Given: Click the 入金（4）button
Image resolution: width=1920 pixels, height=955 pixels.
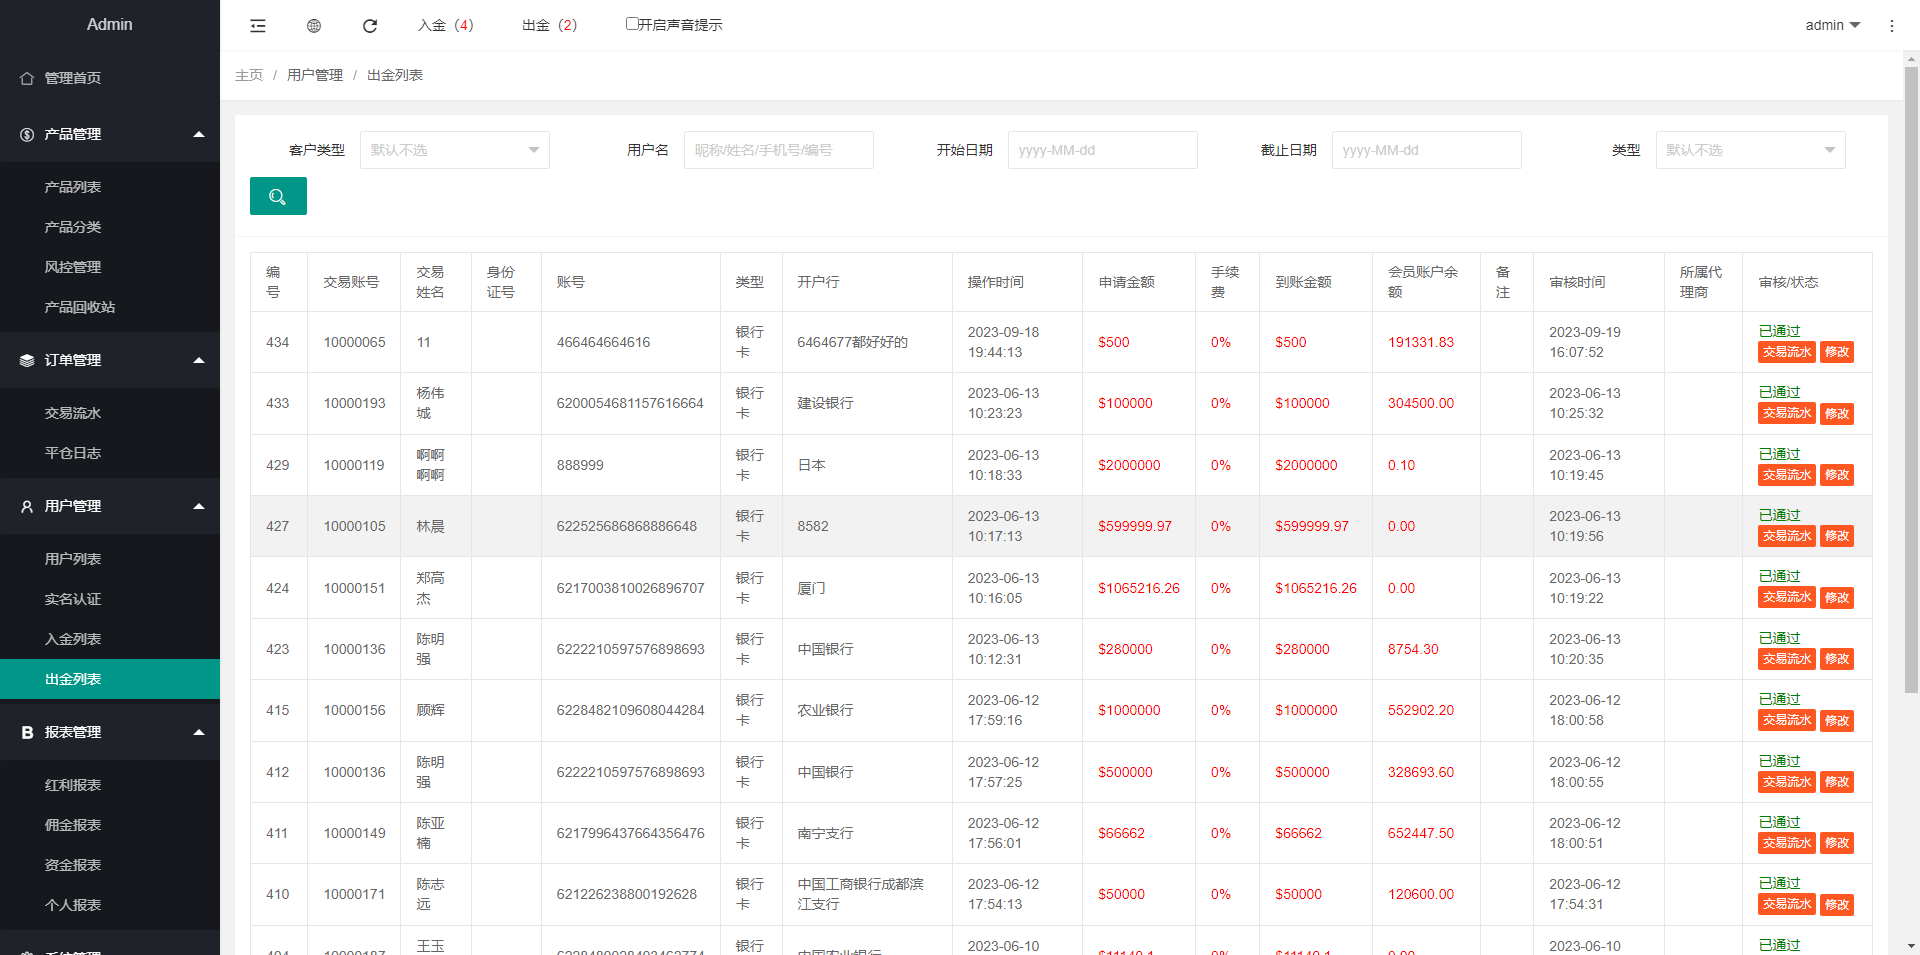Looking at the screenshot, I should tap(446, 25).
